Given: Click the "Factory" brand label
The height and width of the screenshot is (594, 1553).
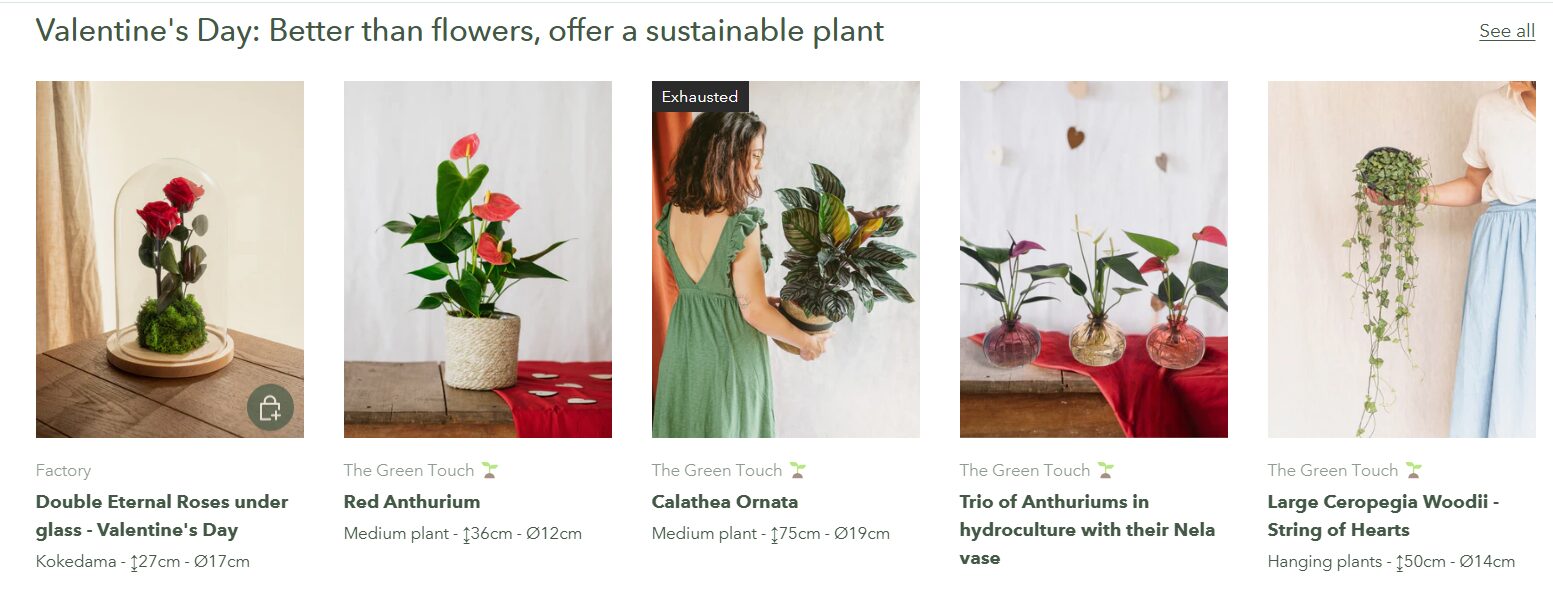Looking at the screenshot, I should pyautogui.click(x=63, y=470).
